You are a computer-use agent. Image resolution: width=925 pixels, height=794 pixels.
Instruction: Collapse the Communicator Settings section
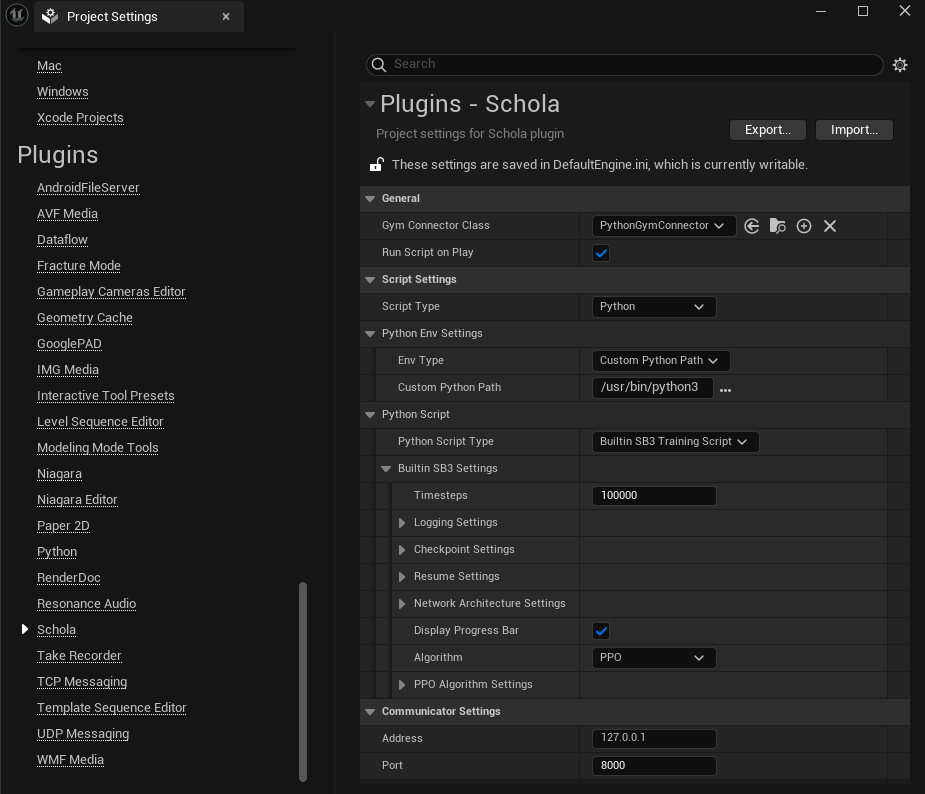[x=370, y=712]
